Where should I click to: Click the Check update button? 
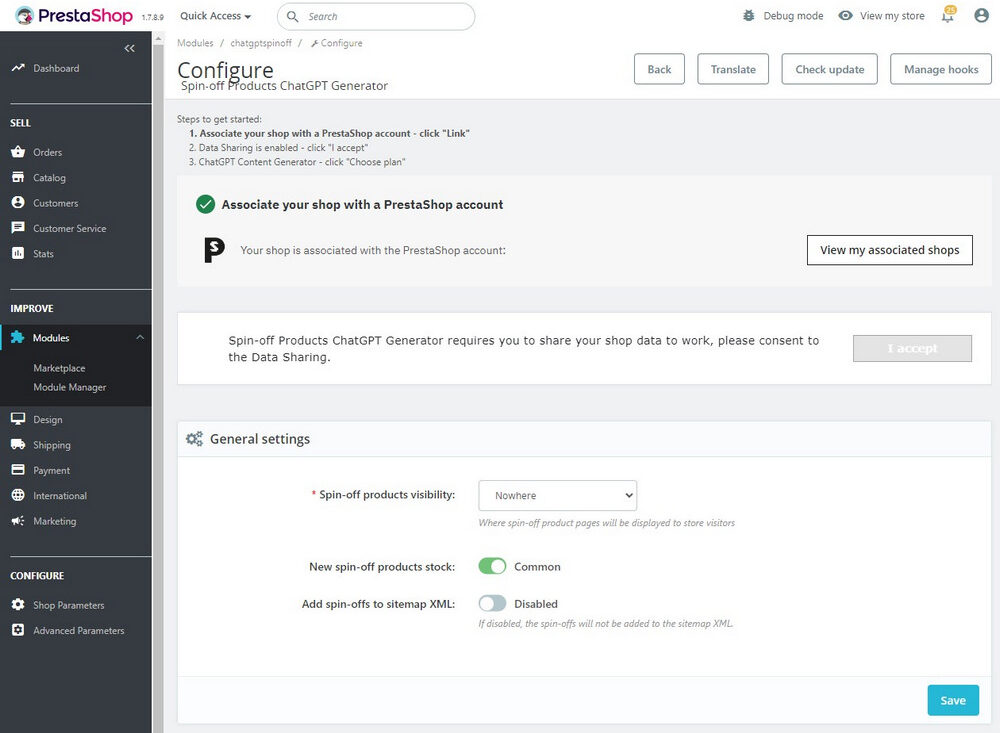click(830, 70)
